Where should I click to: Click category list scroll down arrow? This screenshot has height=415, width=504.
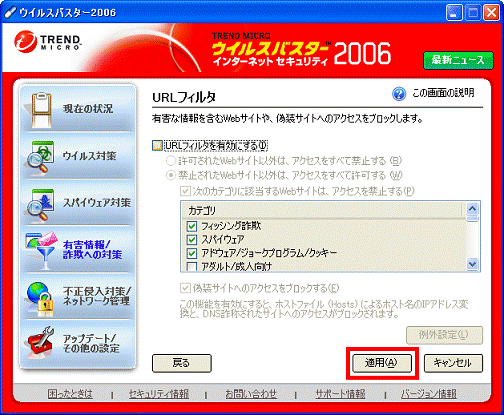point(472,264)
